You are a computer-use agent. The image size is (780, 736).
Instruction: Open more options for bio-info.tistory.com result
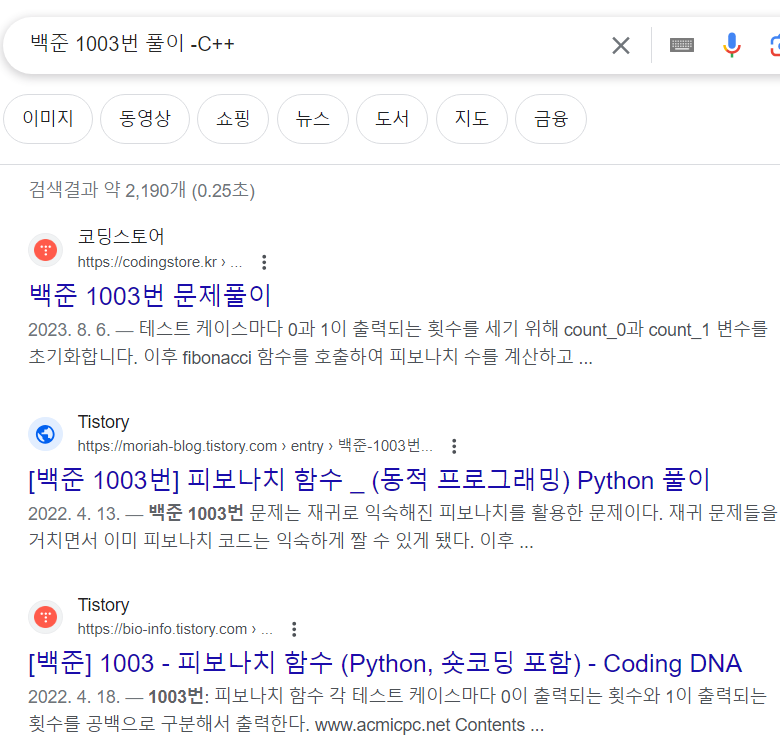[294, 629]
